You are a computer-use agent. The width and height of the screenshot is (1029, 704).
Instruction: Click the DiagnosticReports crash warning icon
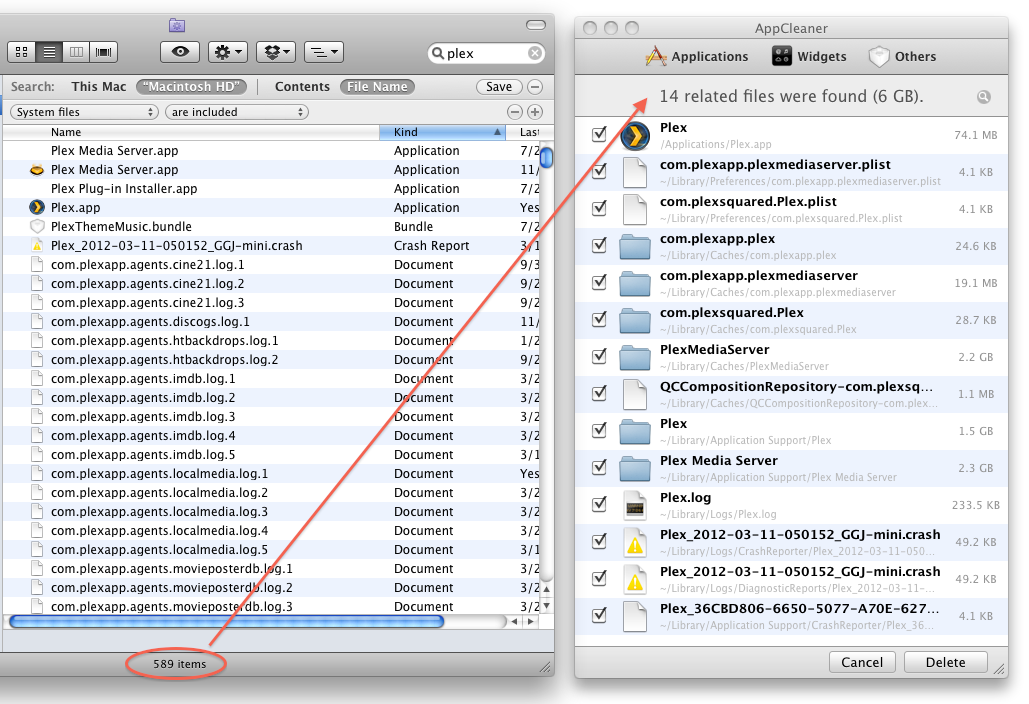point(635,580)
